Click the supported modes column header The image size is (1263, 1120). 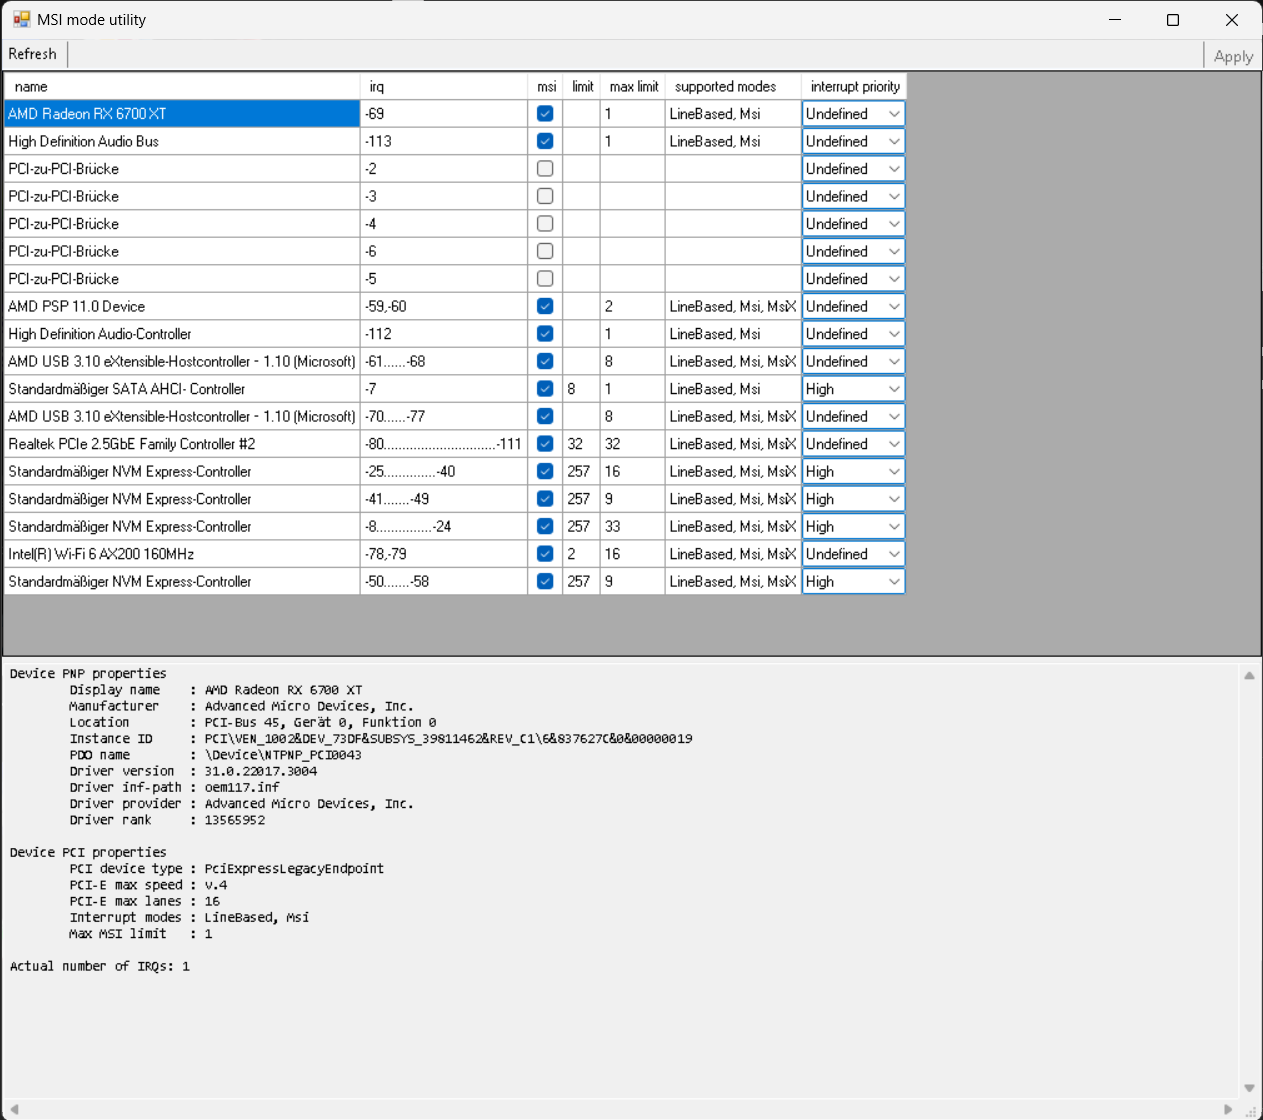(x=733, y=87)
